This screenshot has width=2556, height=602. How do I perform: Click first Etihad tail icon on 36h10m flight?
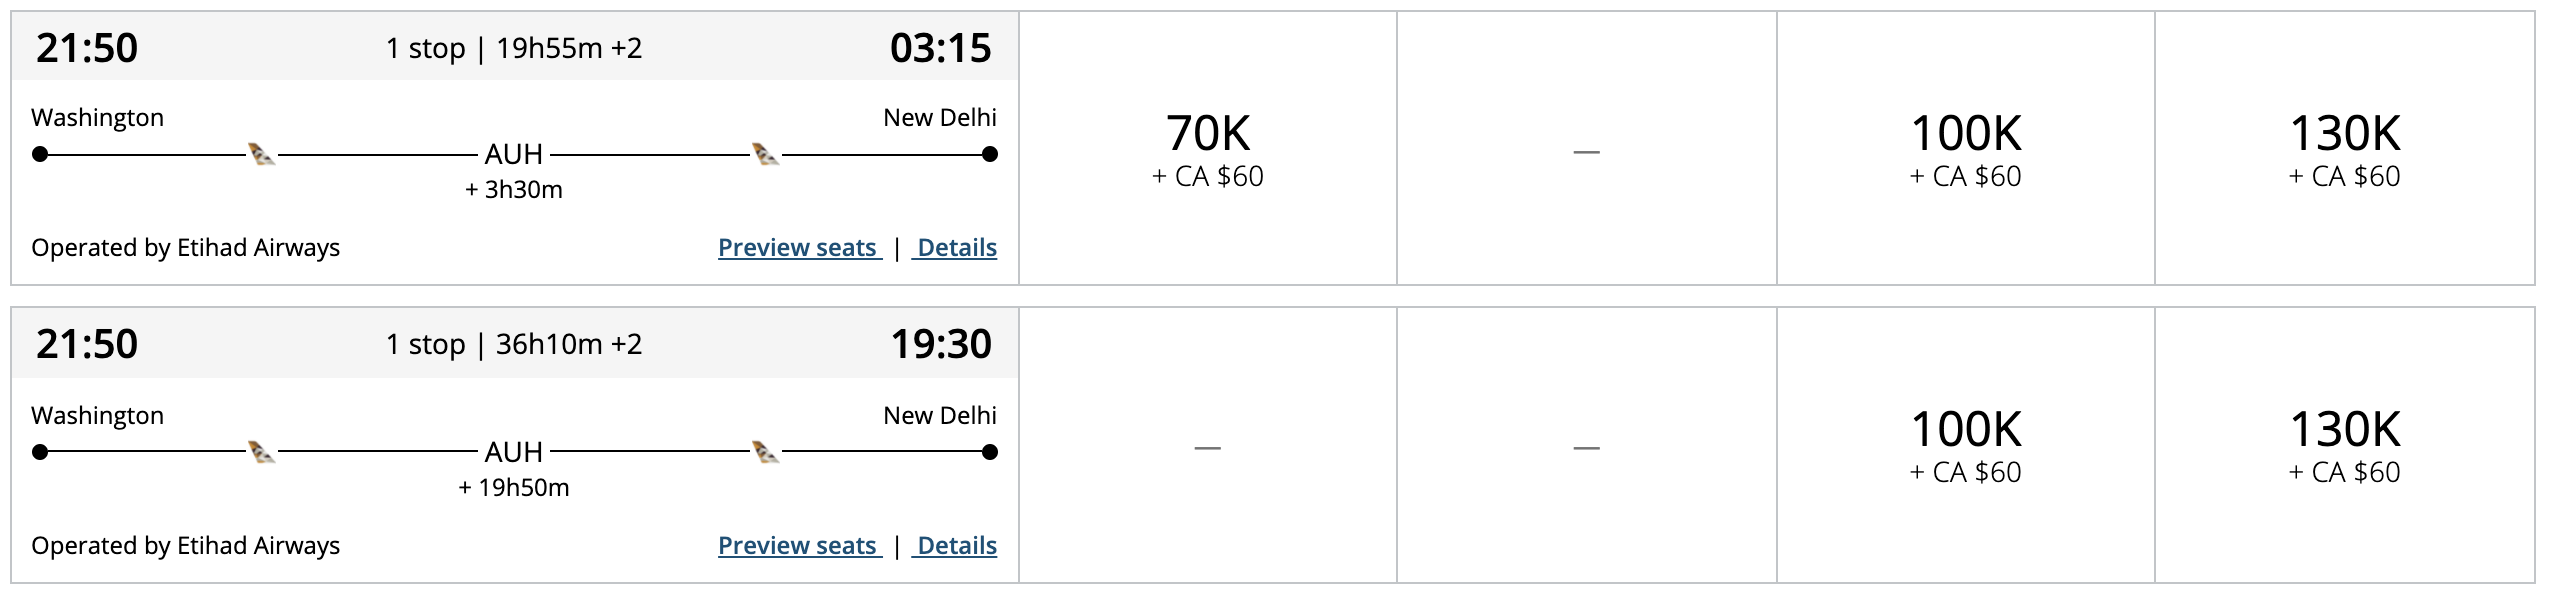pyautogui.click(x=261, y=452)
